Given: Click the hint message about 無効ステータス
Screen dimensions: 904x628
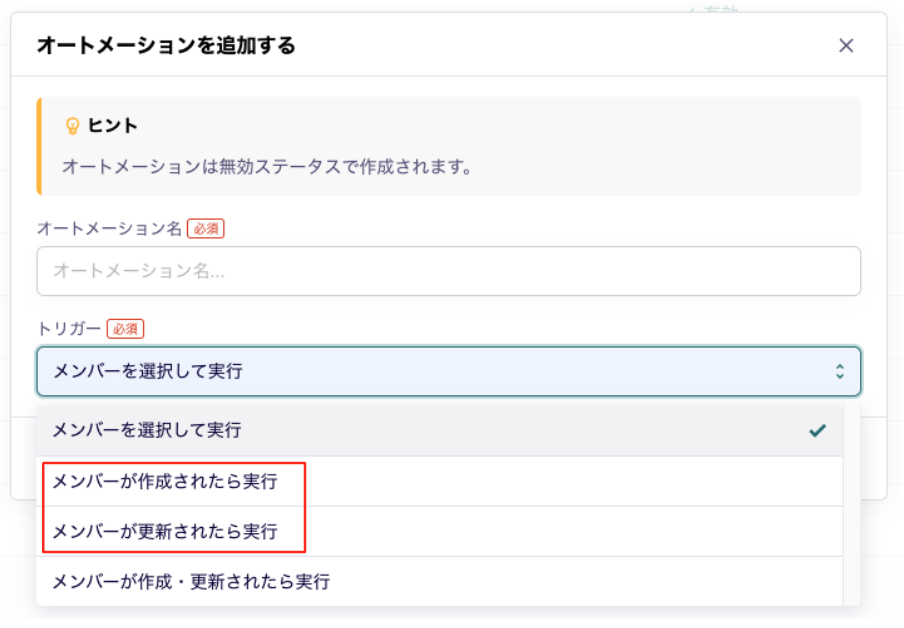Looking at the screenshot, I should coord(267,166).
